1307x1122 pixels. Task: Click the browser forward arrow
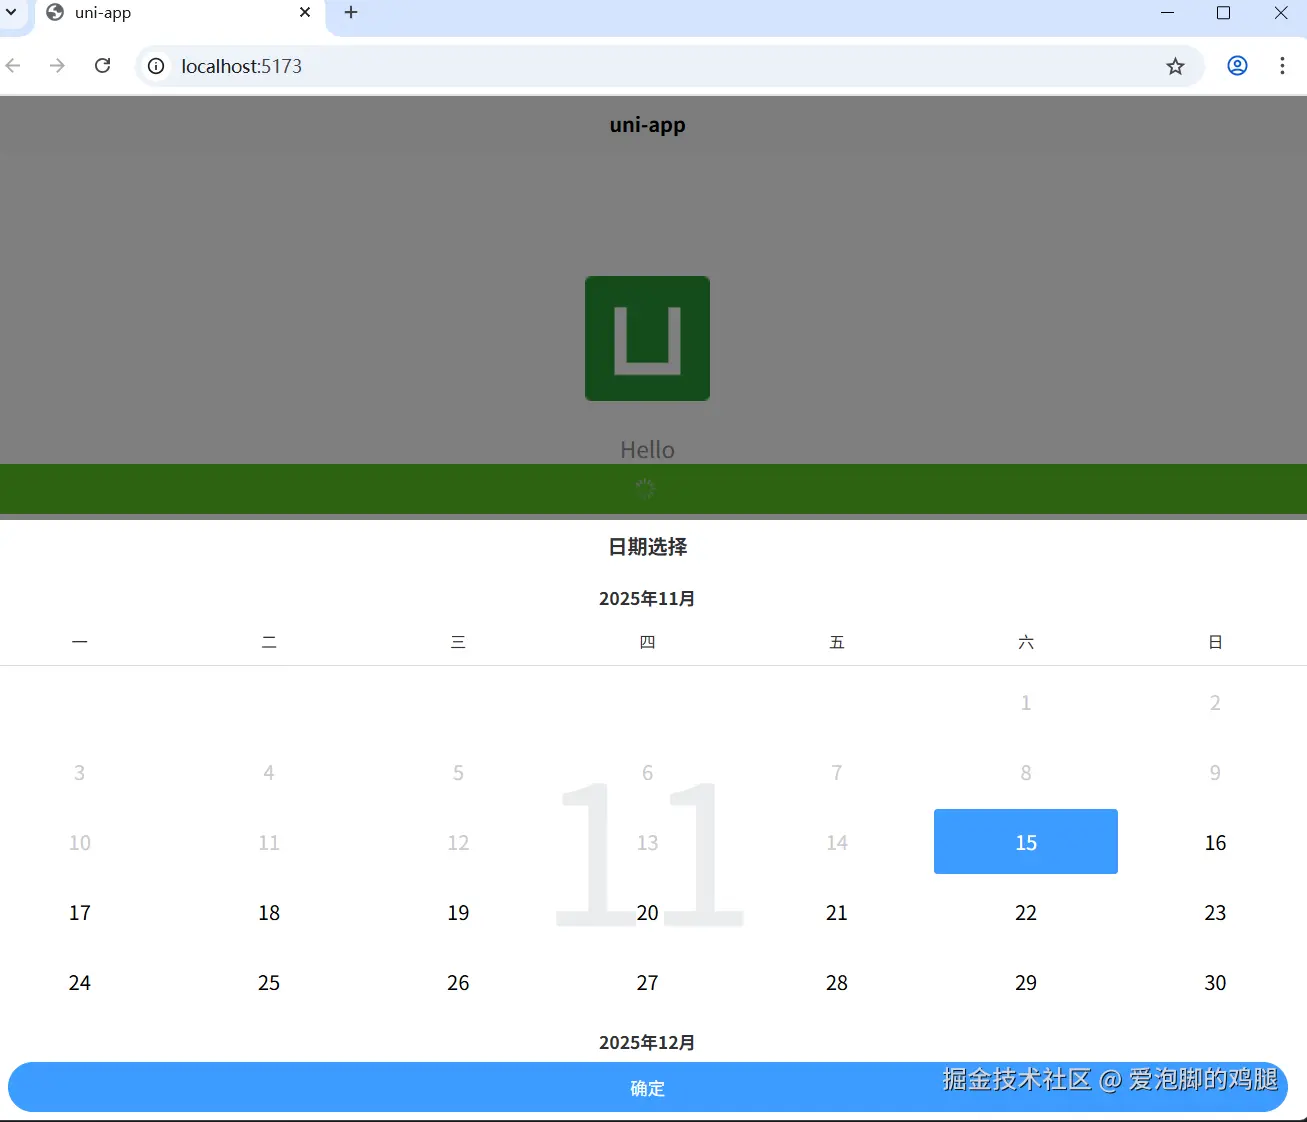pos(57,66)
